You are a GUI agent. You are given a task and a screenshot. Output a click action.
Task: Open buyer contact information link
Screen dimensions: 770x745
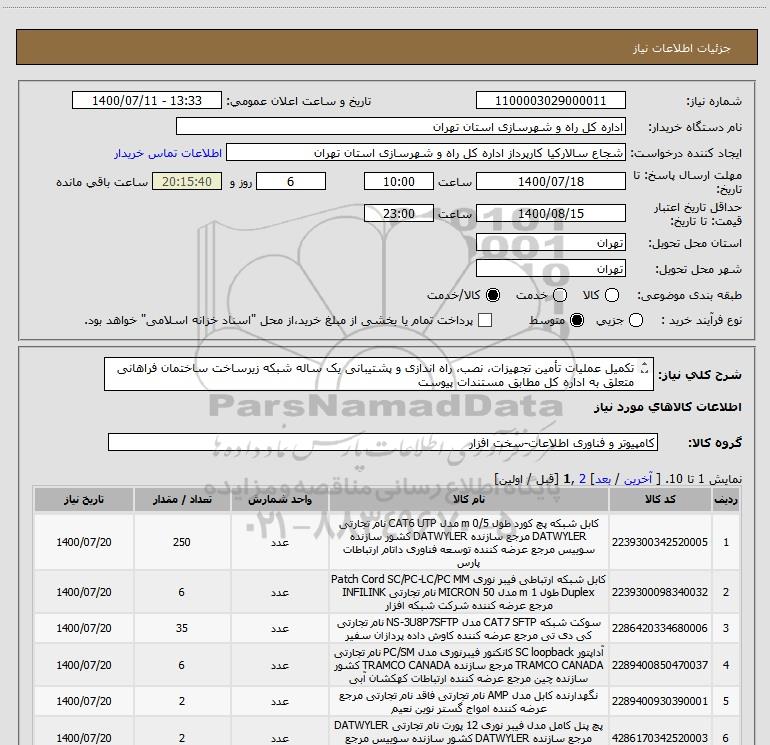click(x=168, y=153)
